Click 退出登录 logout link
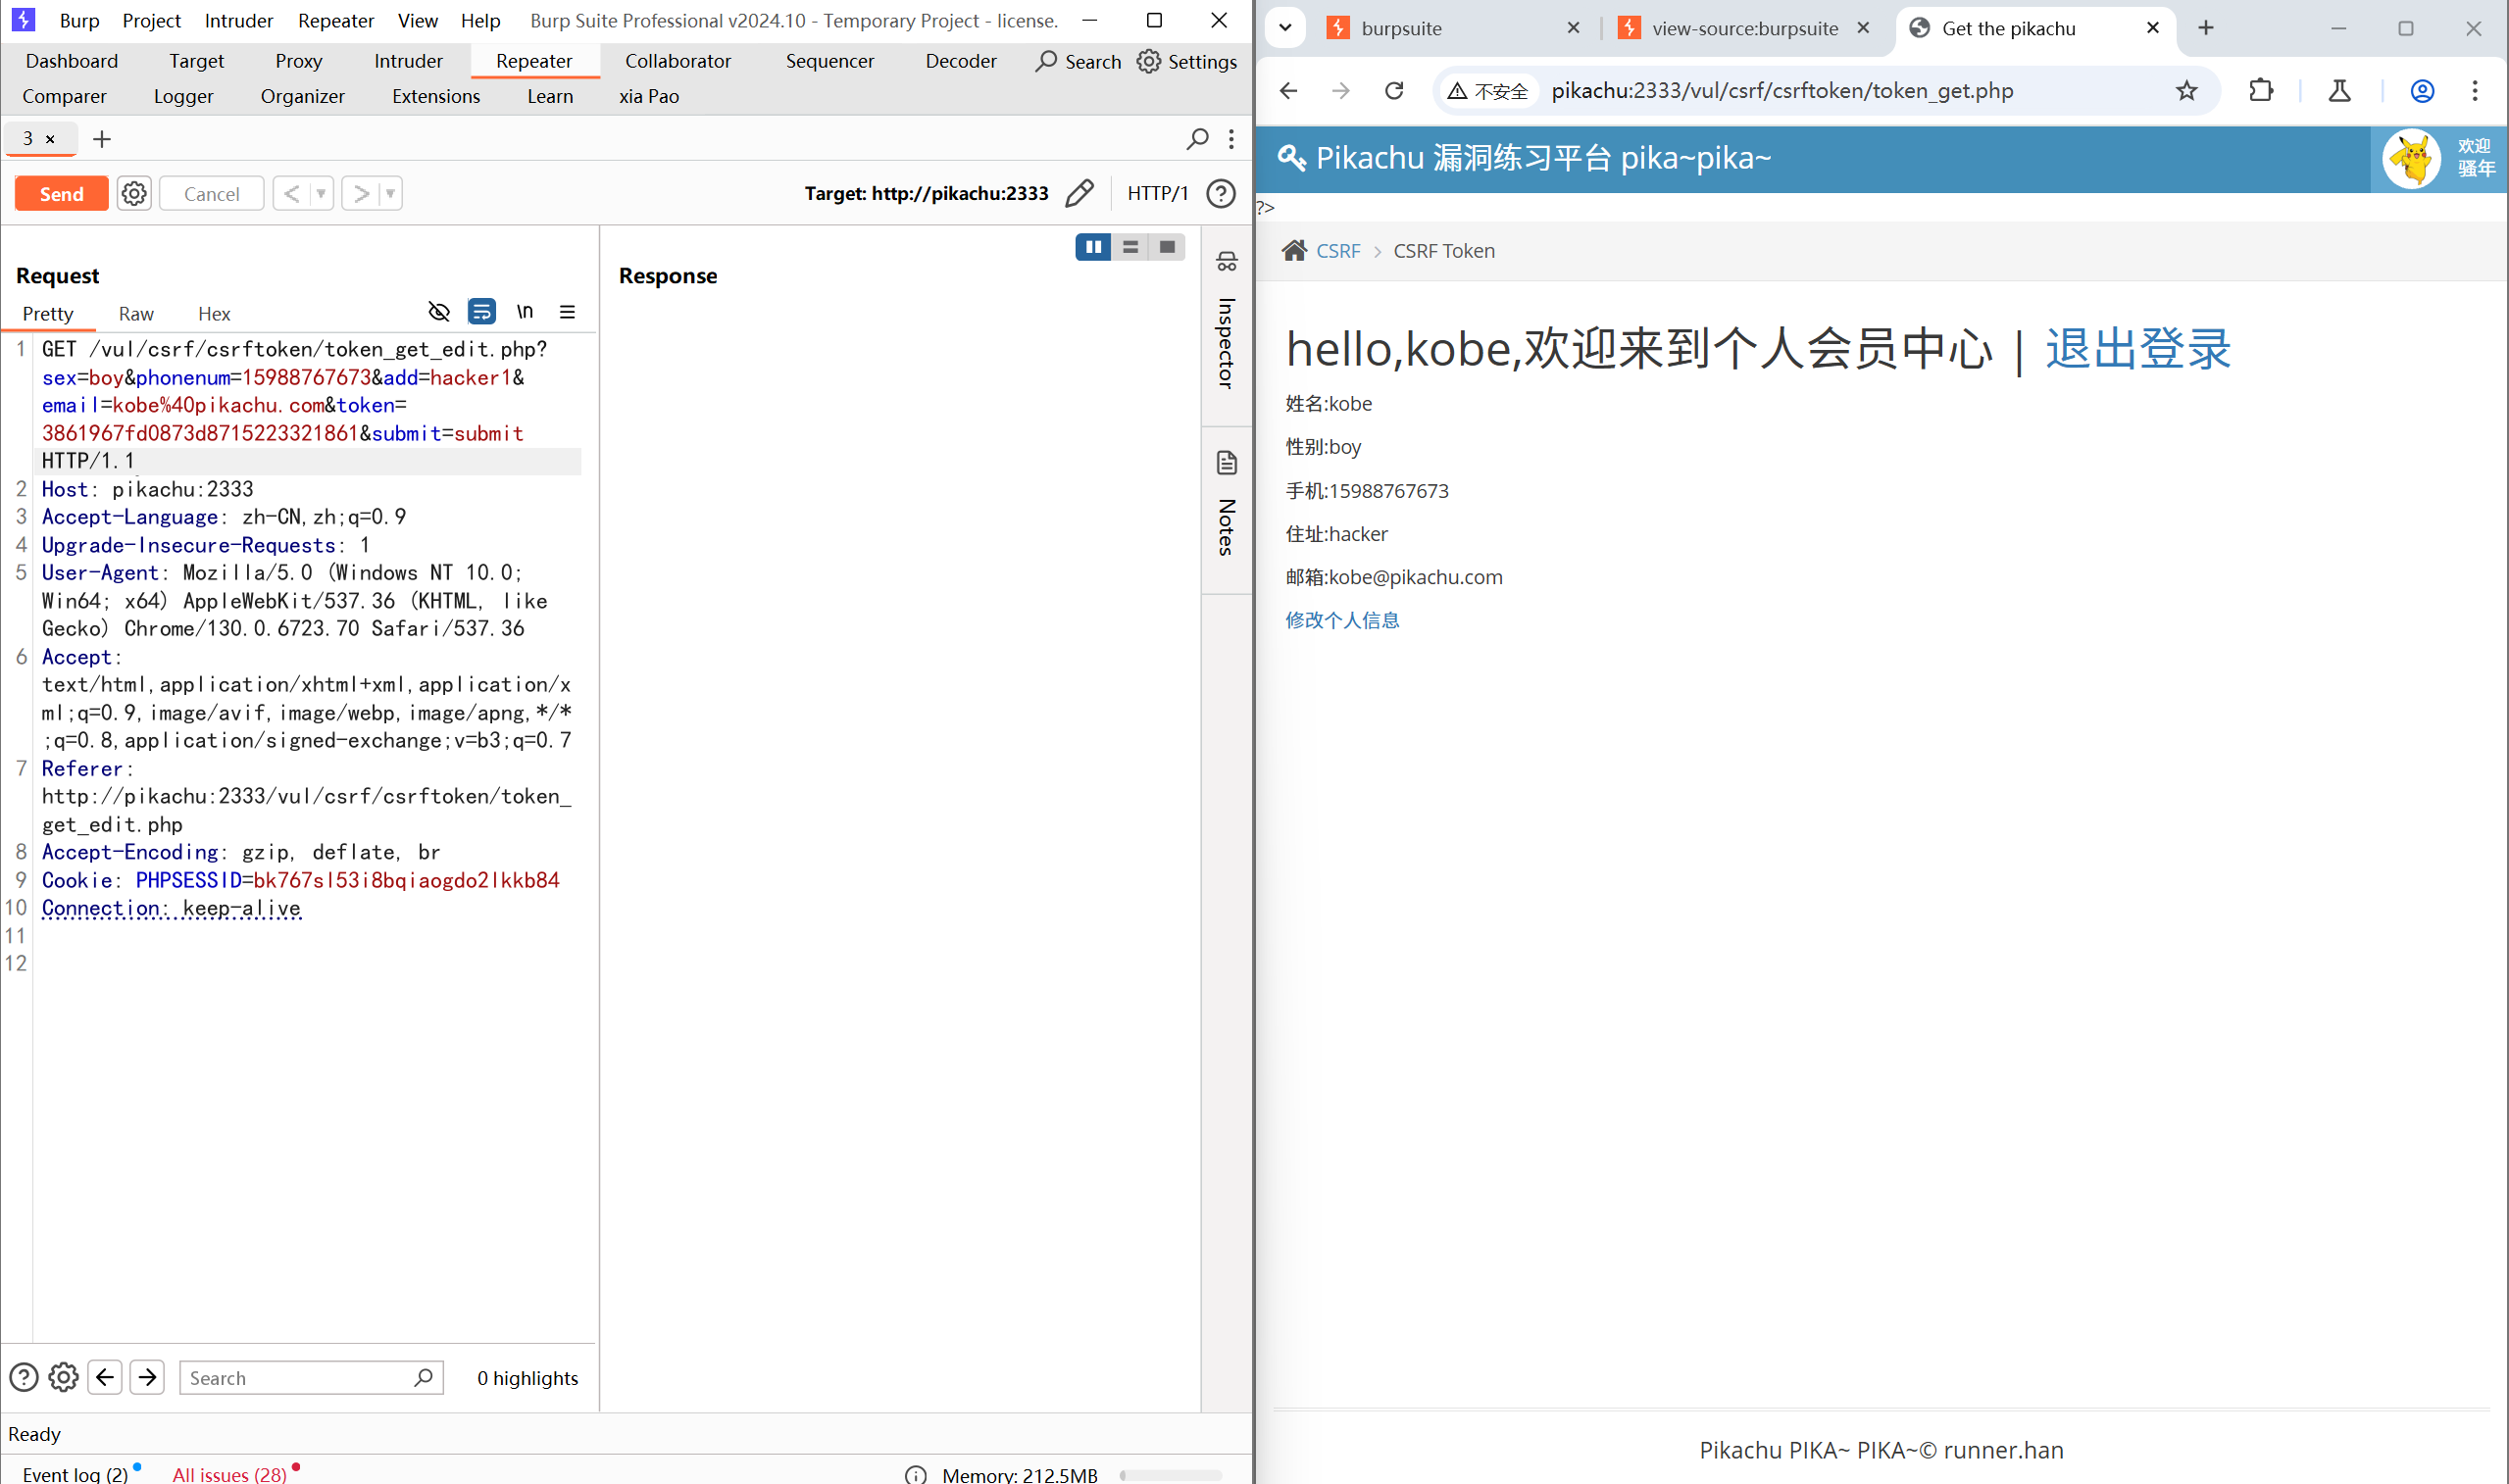Screen dimensions: 2509x1484 [2137, 349]
